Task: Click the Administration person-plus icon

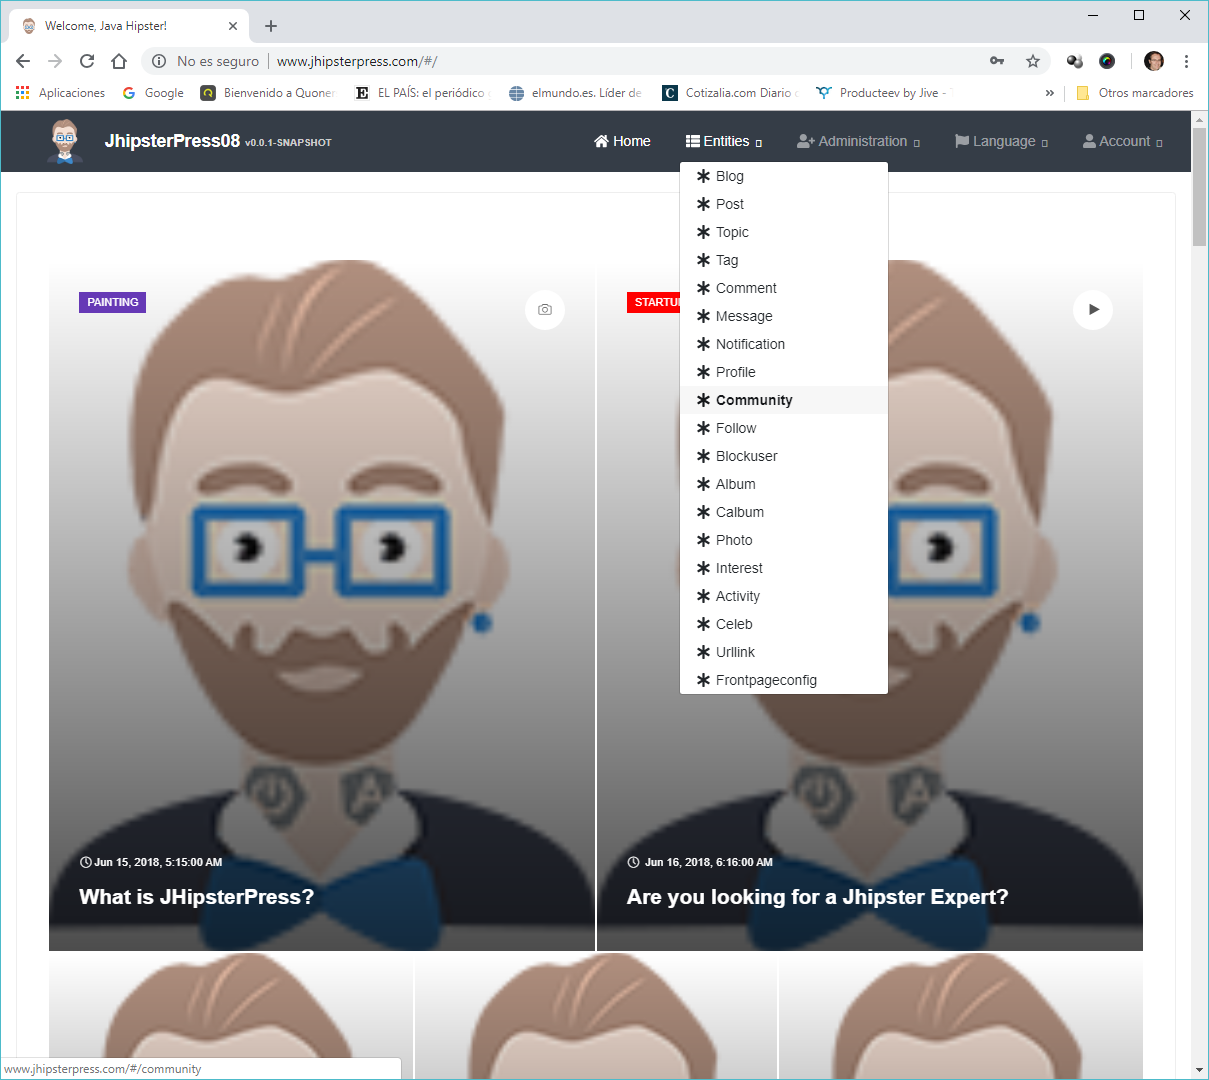Action: click(x=806, y=141)
